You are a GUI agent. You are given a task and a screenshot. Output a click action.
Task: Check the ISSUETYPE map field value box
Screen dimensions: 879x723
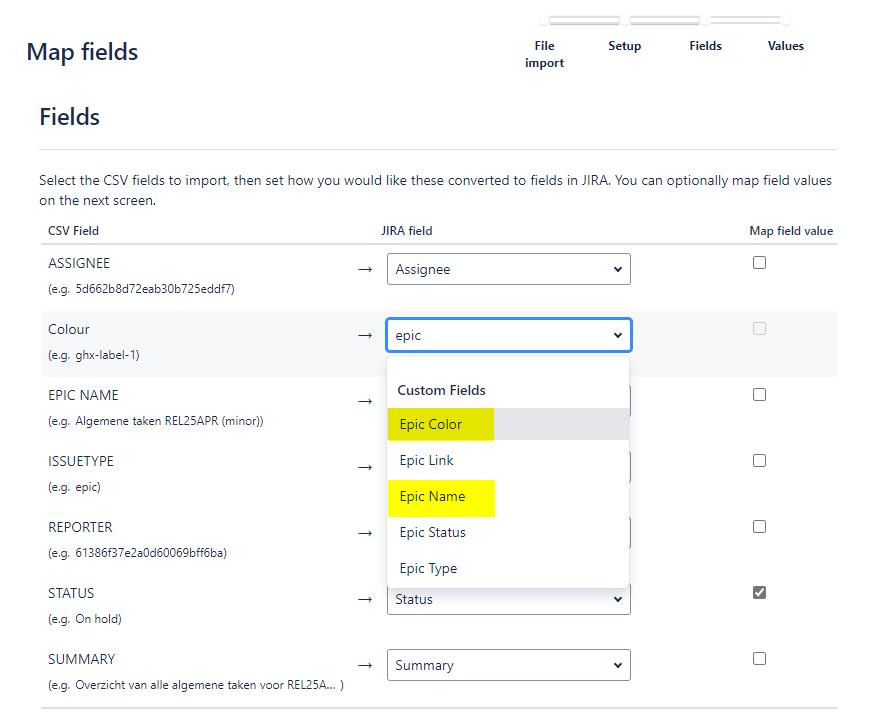[x=759, y=461]
